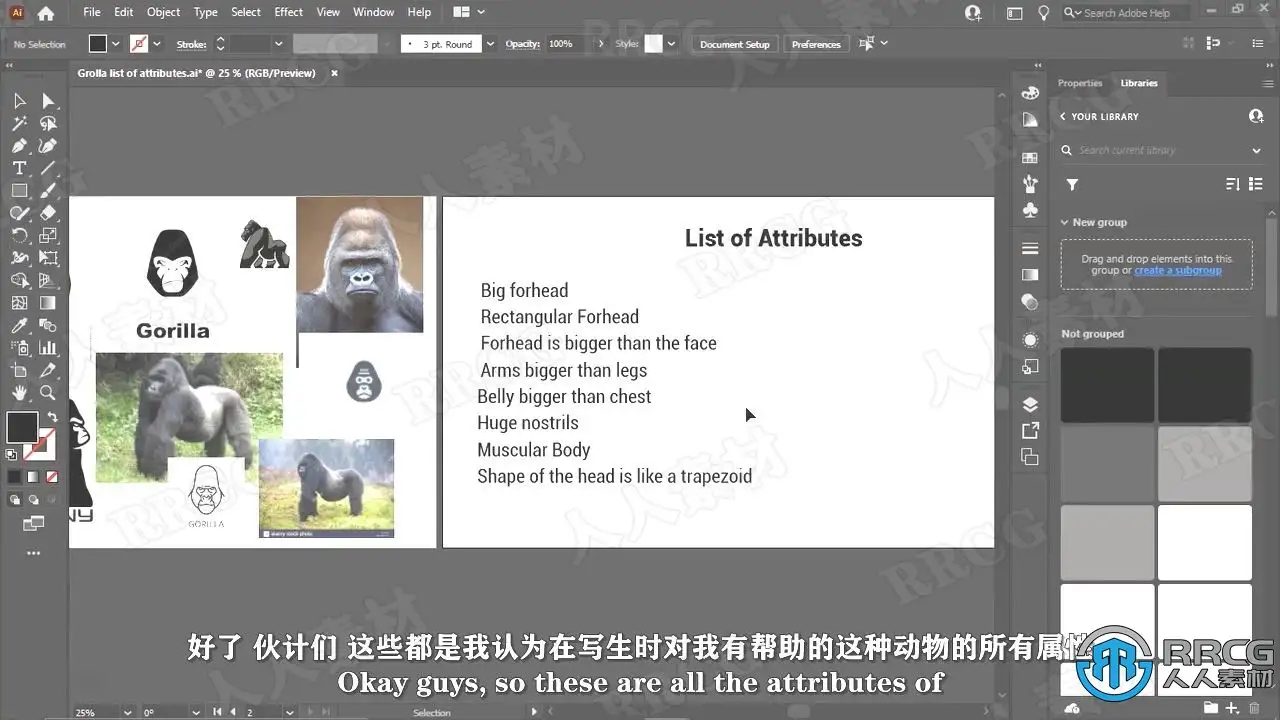Switch to the Curvature tool

click(47, 146)
